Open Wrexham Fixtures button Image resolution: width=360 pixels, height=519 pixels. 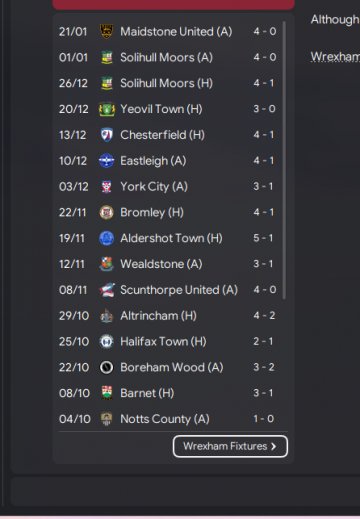click(x=230, y=446)
